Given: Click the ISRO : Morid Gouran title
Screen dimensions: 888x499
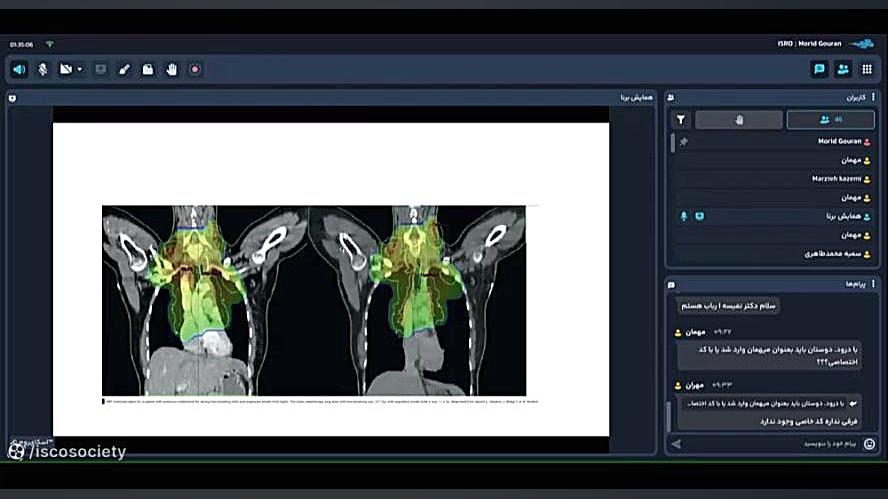Looking at the screenshot, I should pyautogui.click(x=809, y=44).
